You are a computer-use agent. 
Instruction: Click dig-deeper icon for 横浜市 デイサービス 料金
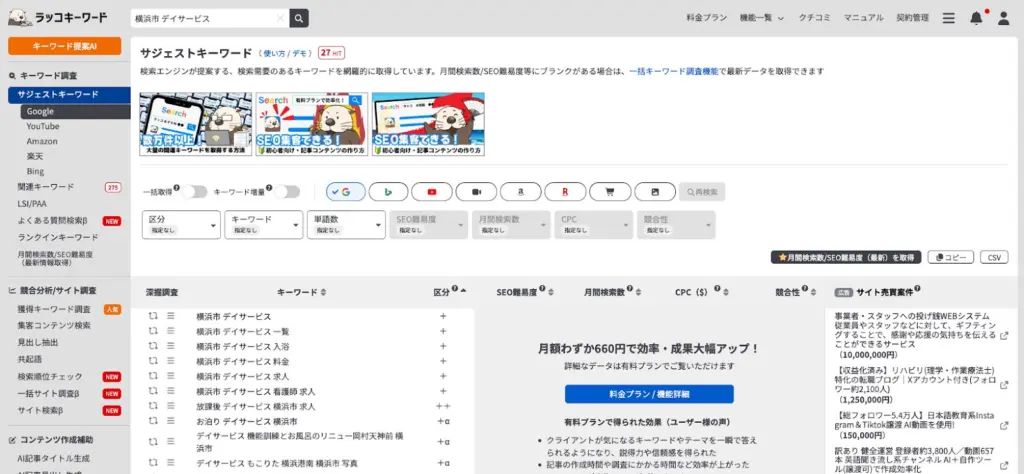point(153,361)
